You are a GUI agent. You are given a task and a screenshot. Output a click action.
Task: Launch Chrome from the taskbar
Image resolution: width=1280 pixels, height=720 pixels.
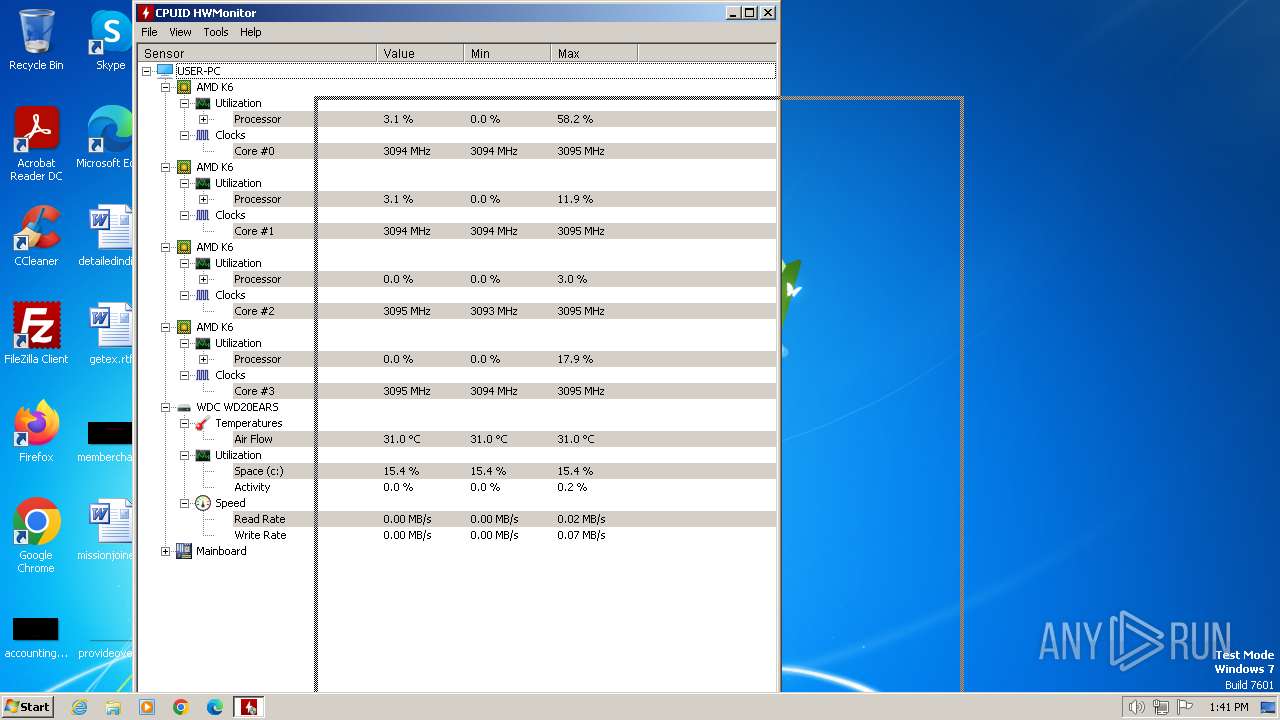[181, 707]
